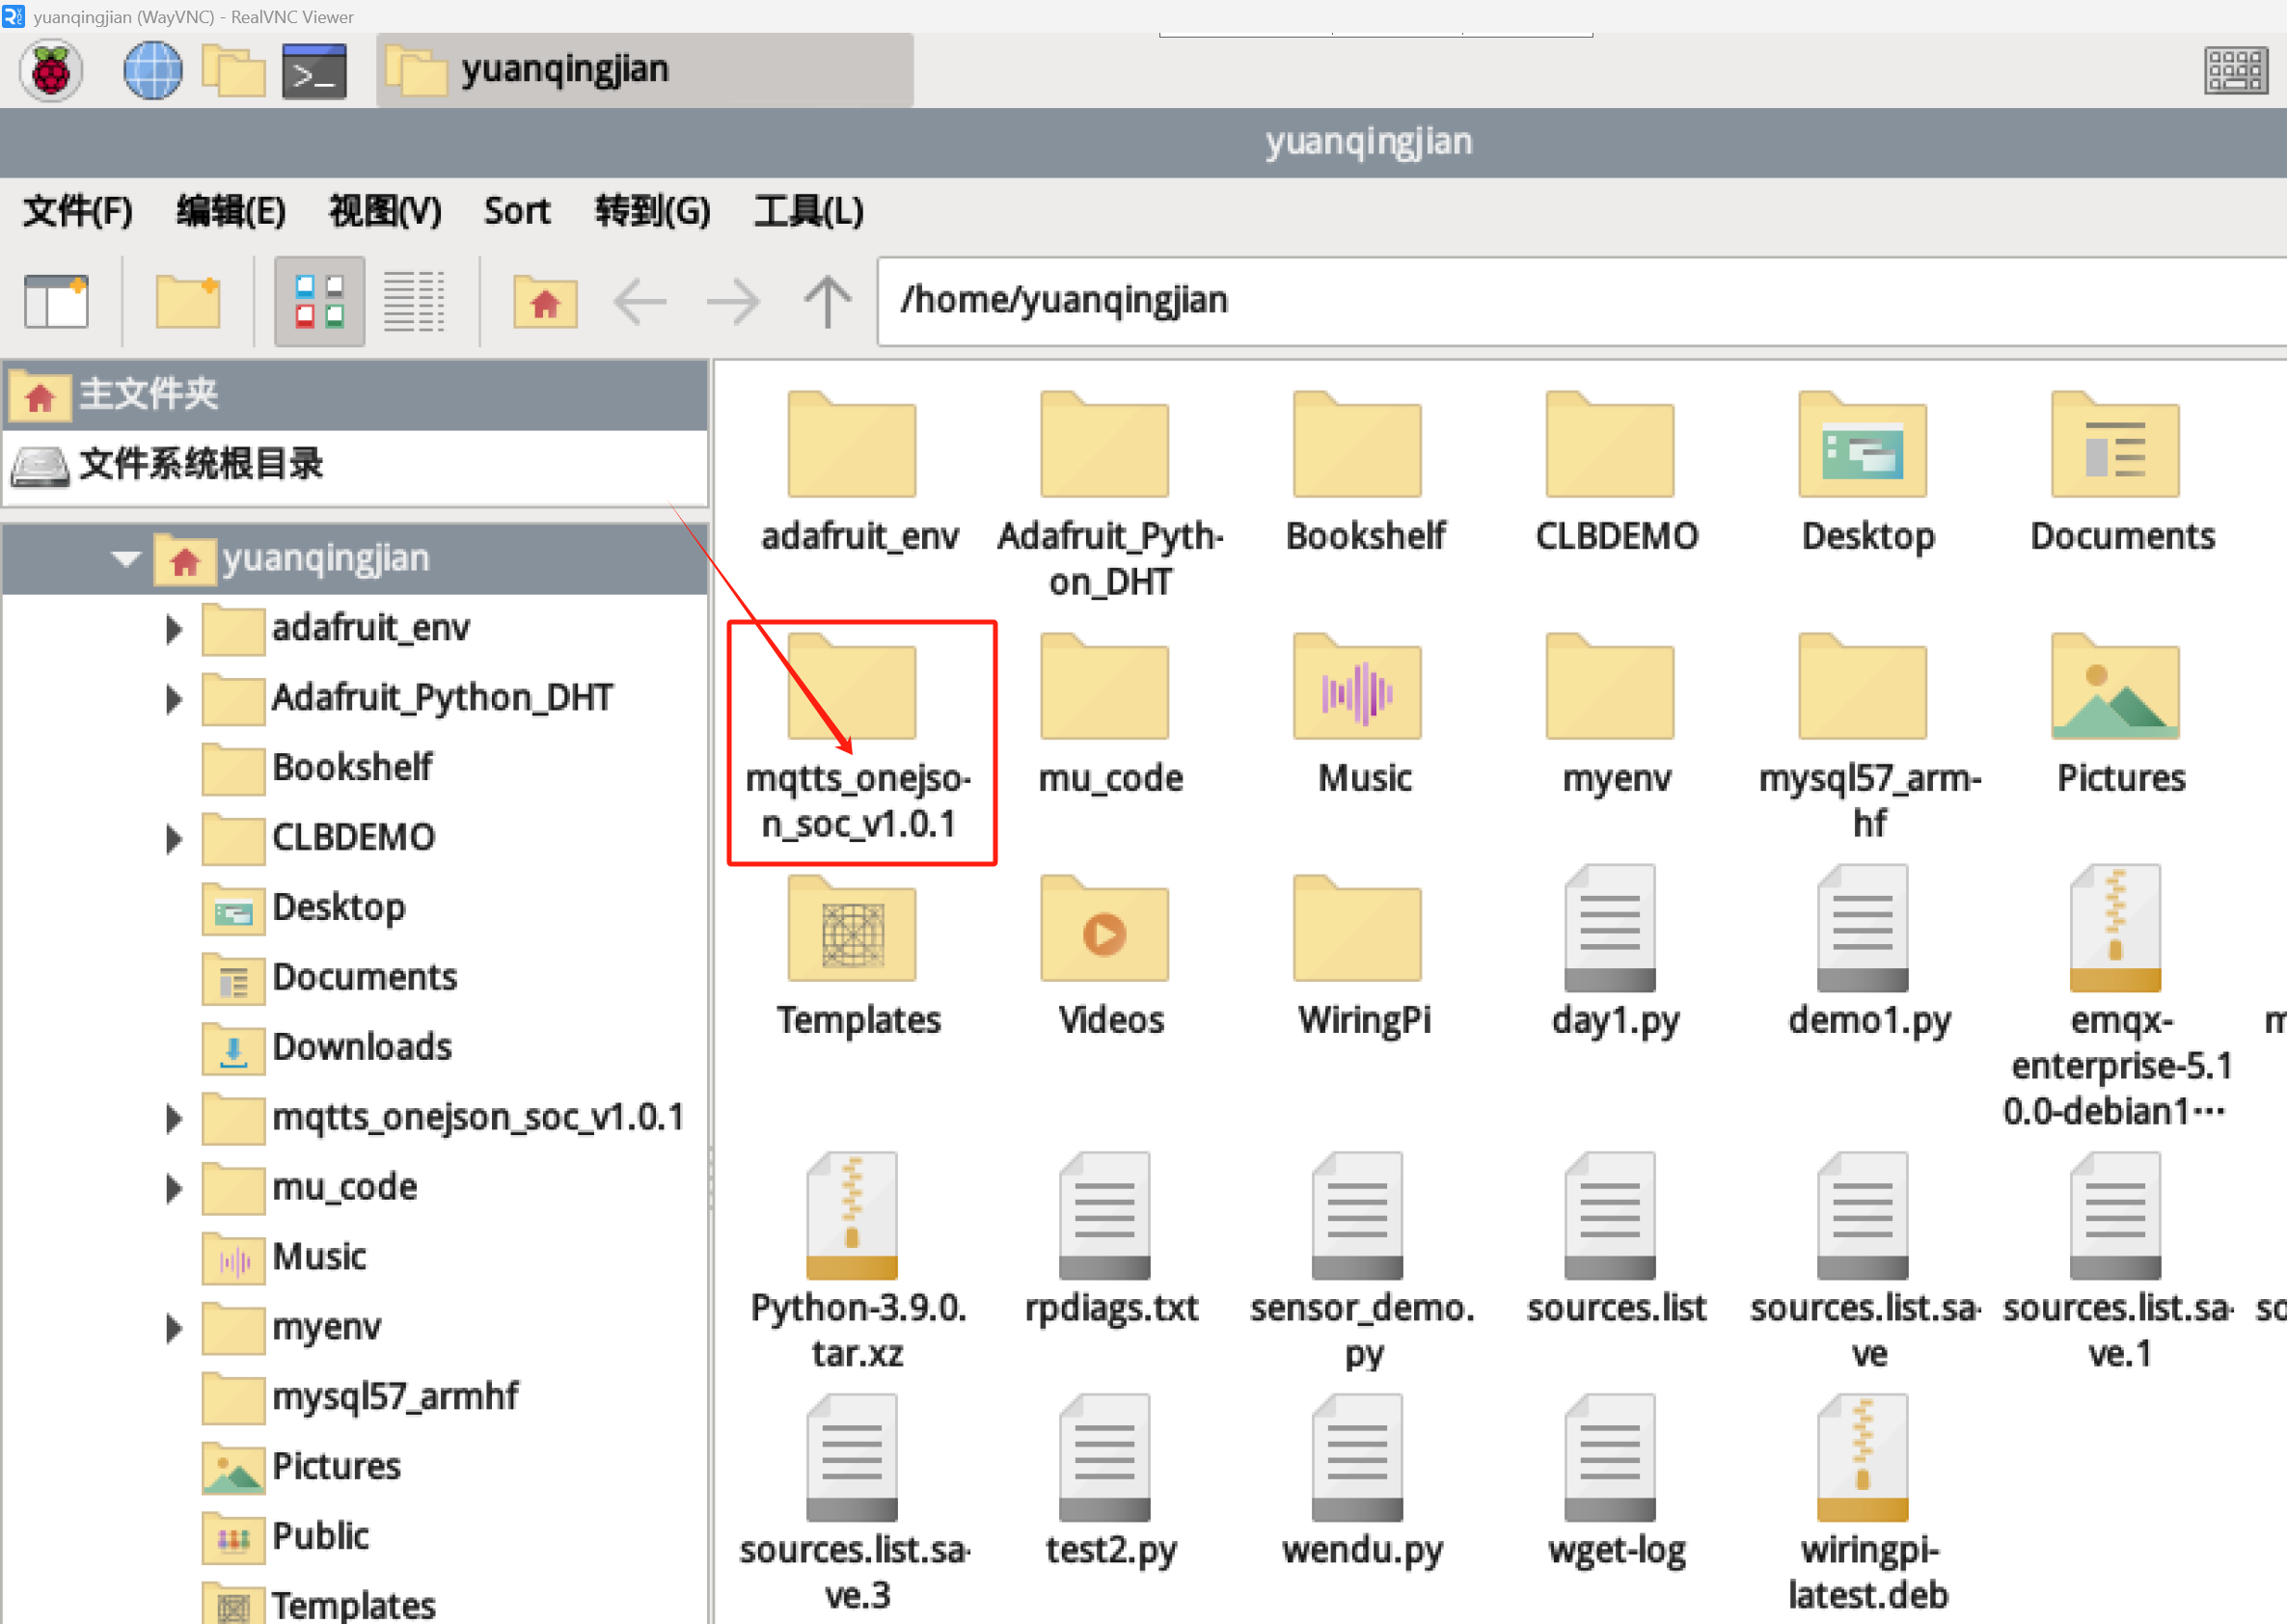Viewport: 2287px width, 1624px height.
Task: Expand mu_code in the folder tree
Action: tap(174, 1188)
